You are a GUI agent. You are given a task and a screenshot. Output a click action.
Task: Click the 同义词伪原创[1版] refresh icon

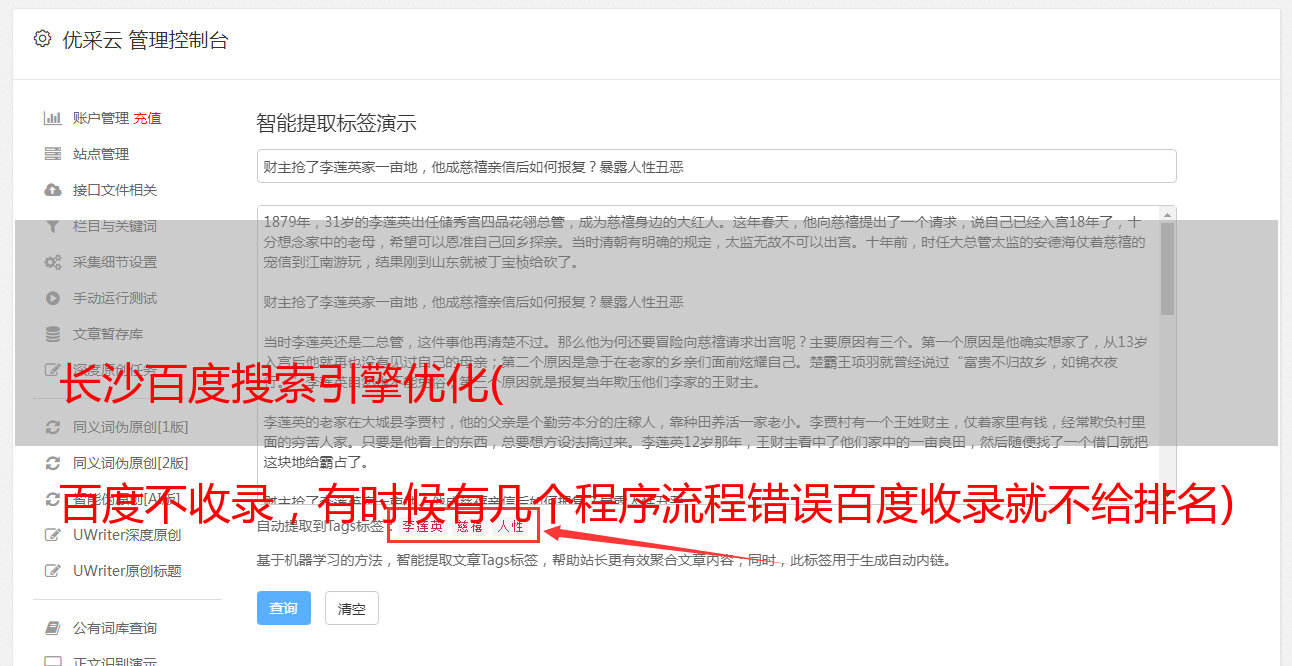[x=53, y=427]
